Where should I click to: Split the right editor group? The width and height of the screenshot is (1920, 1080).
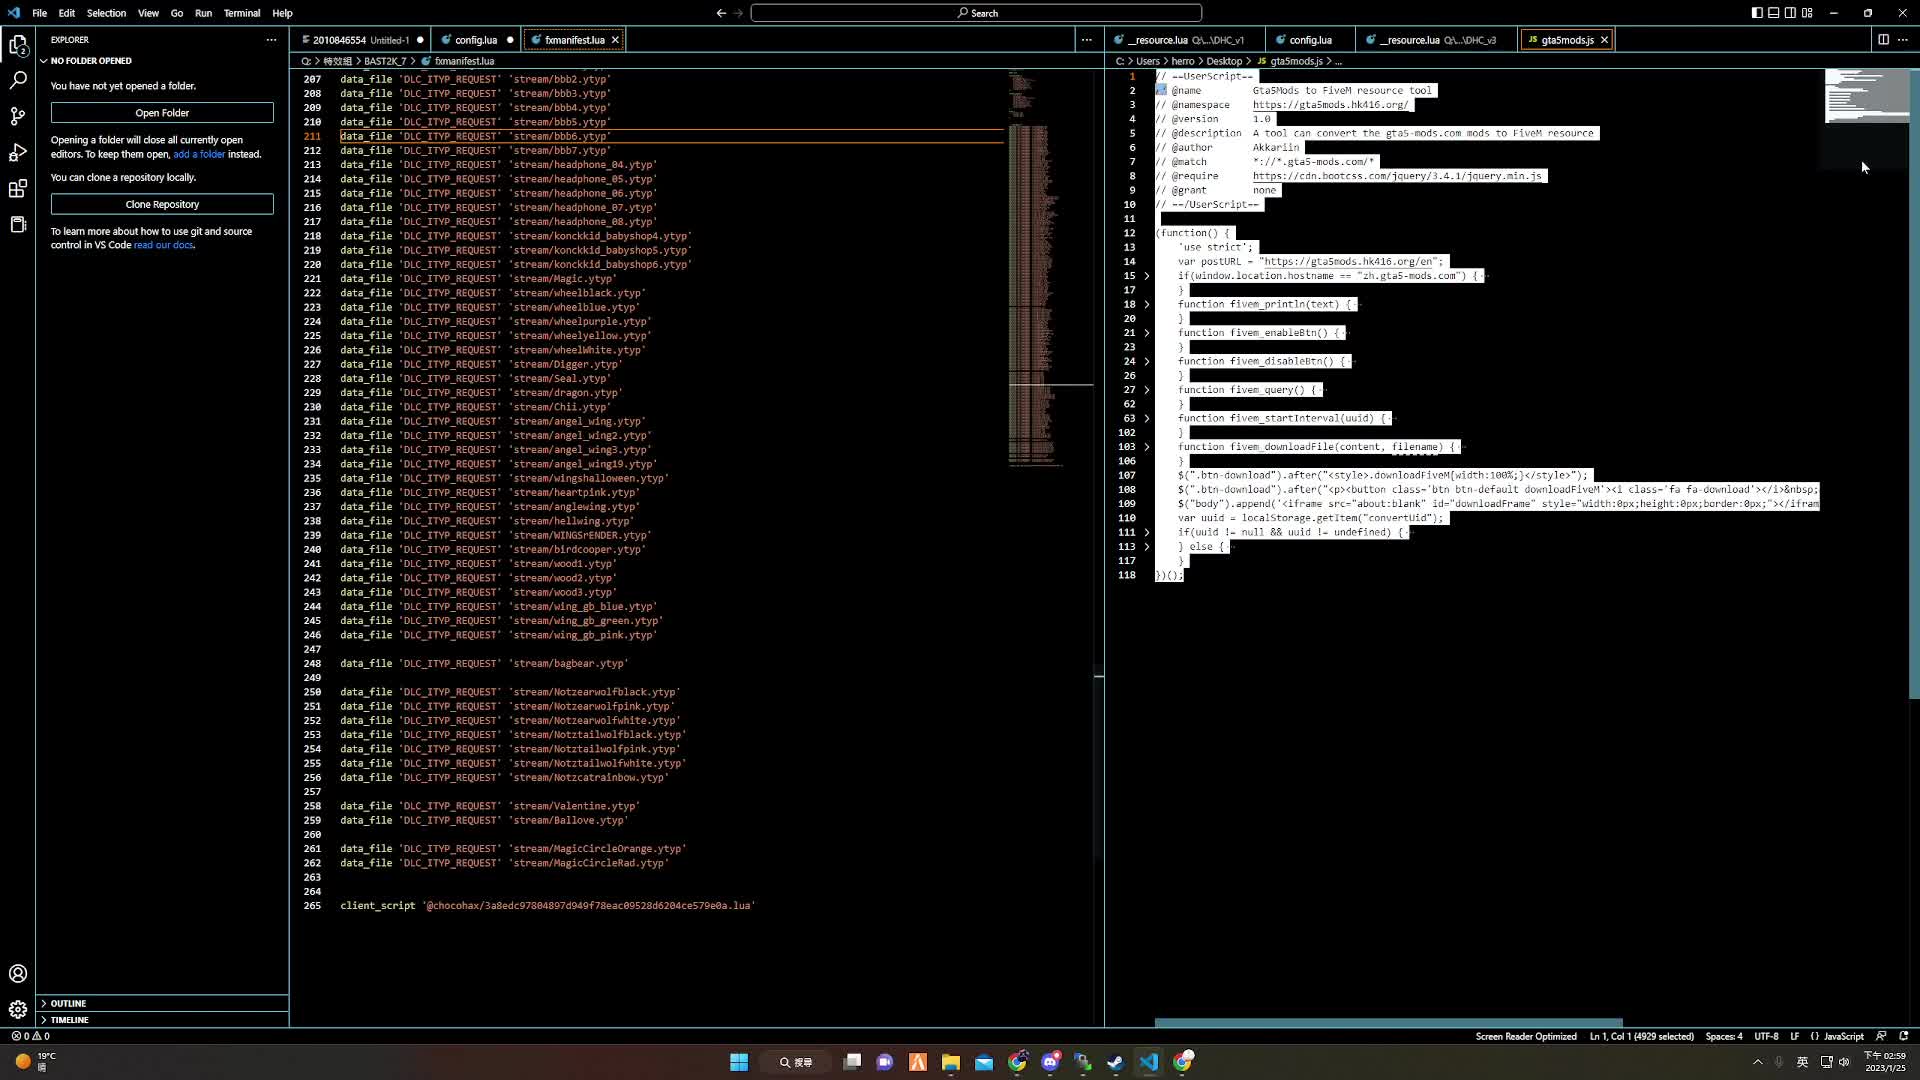coord(1883,40)
